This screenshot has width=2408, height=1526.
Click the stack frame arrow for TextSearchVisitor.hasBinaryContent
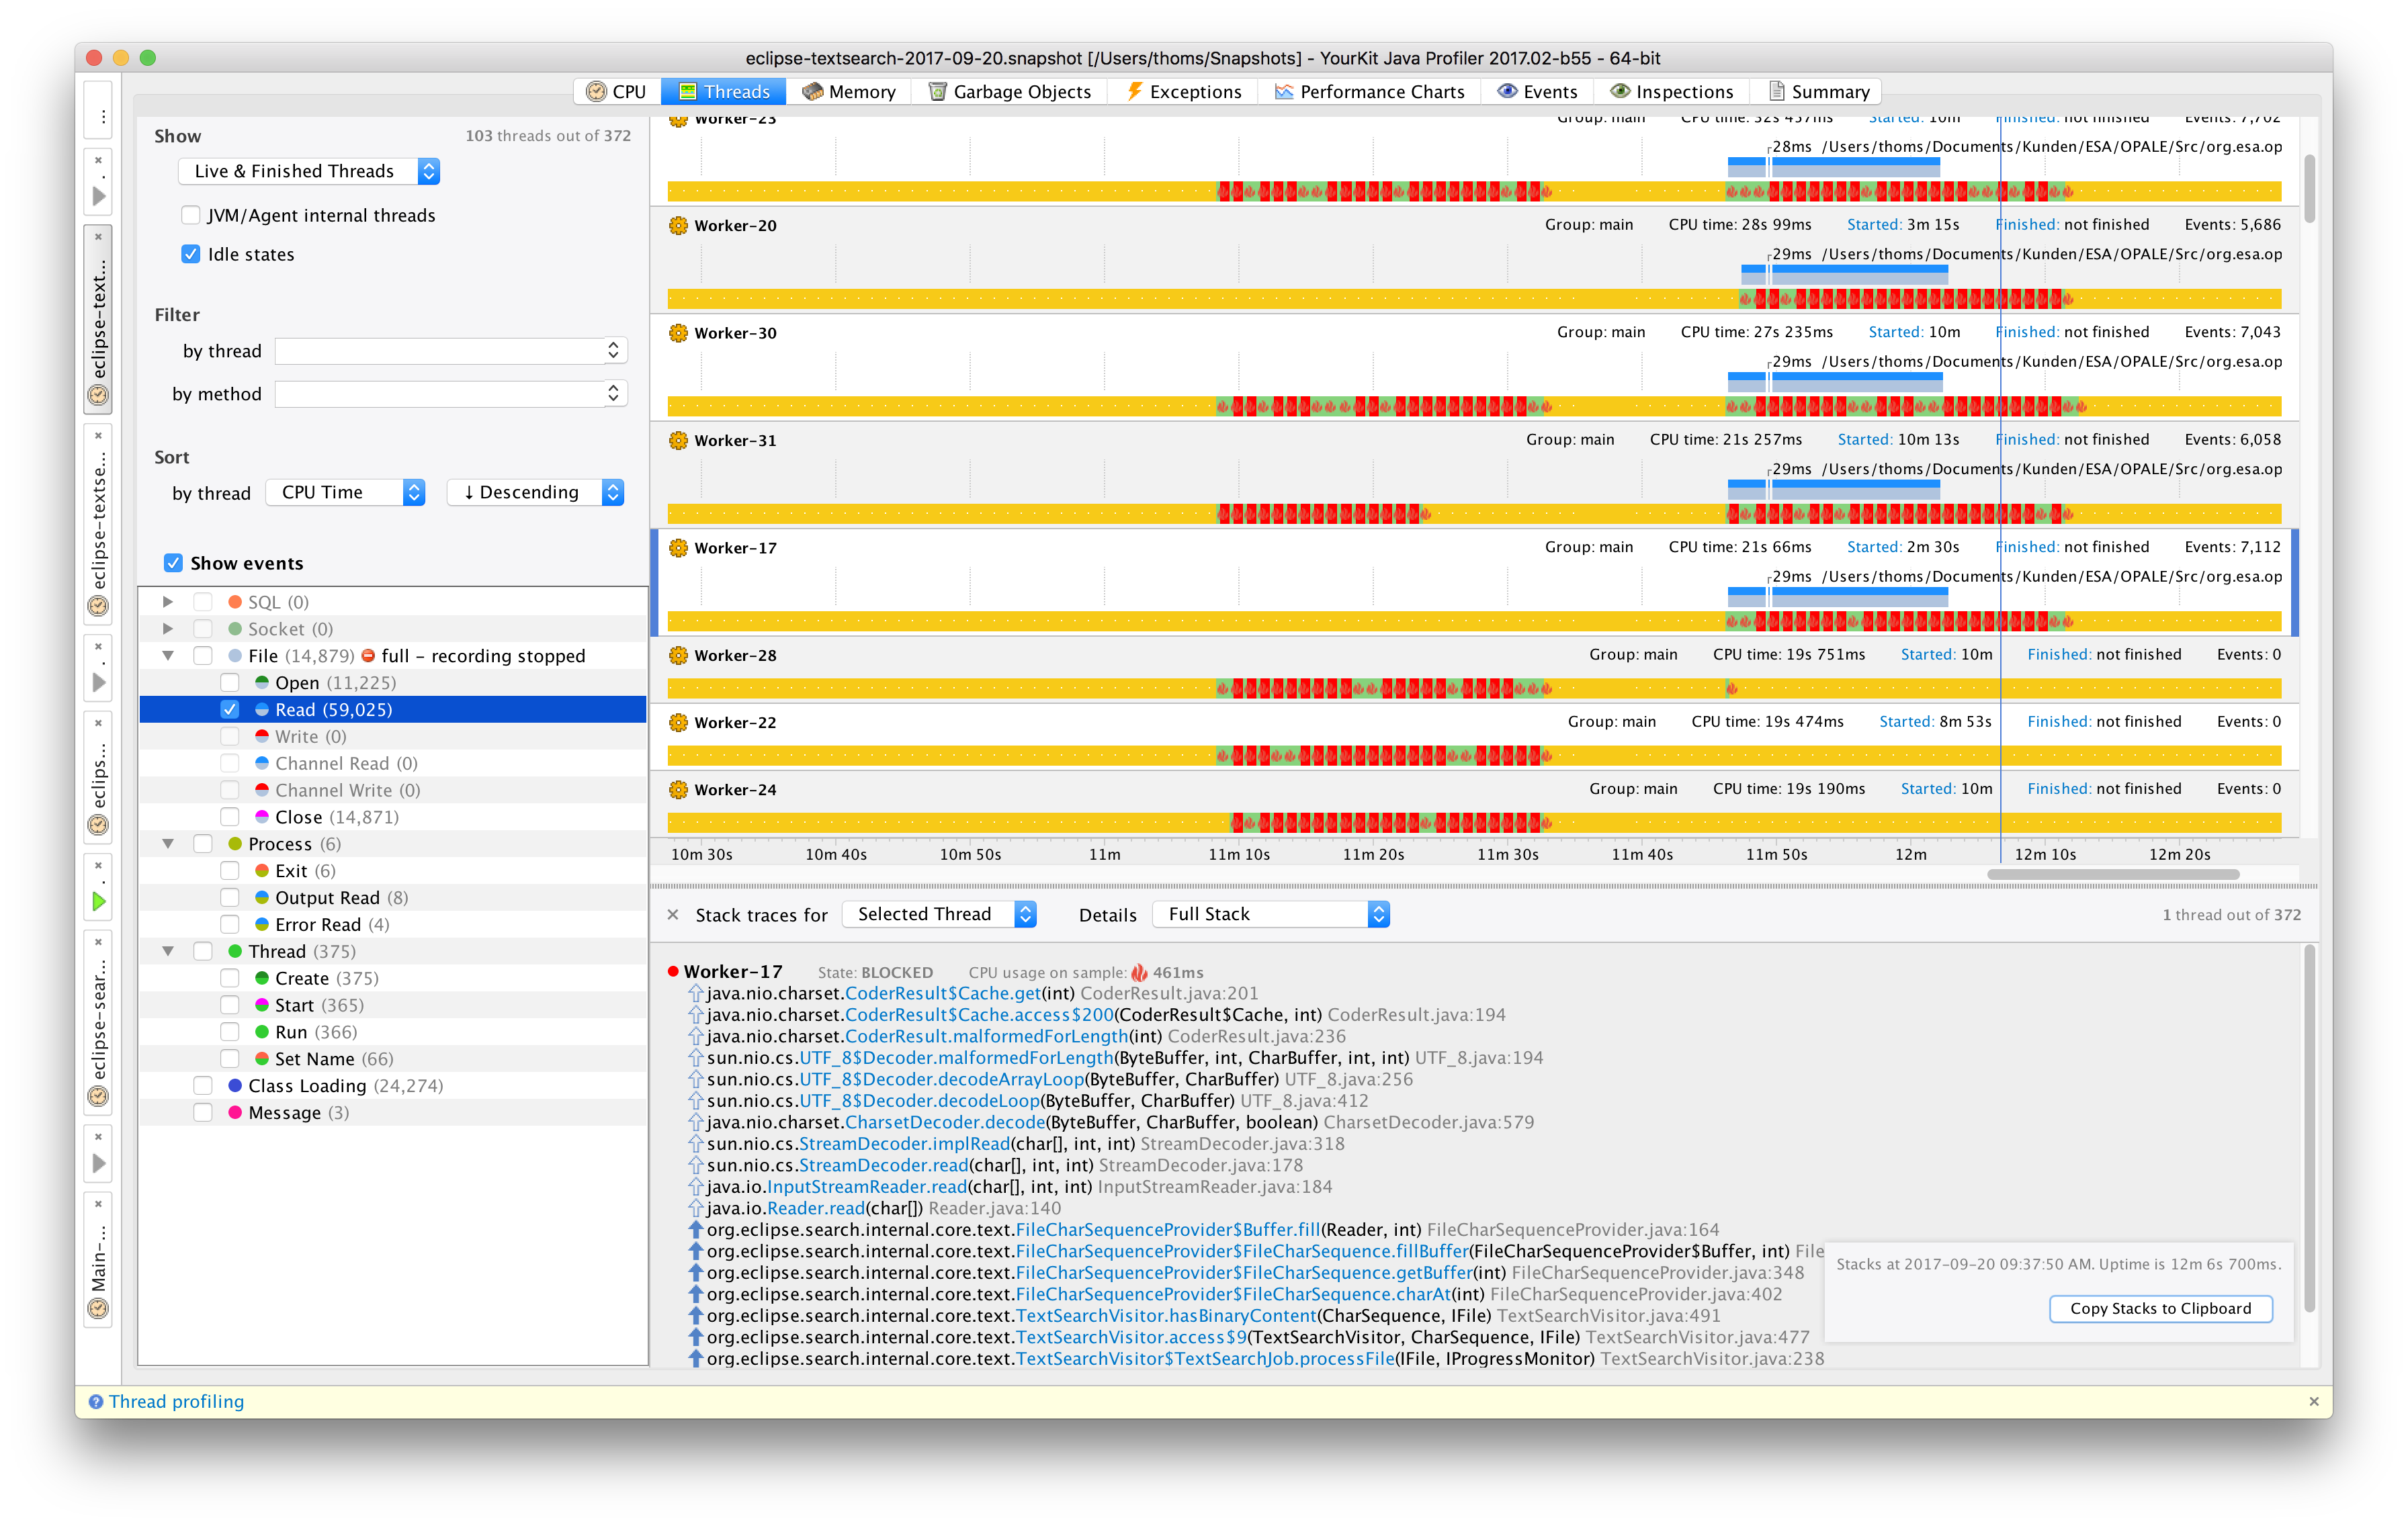(x=696, y=1316)
